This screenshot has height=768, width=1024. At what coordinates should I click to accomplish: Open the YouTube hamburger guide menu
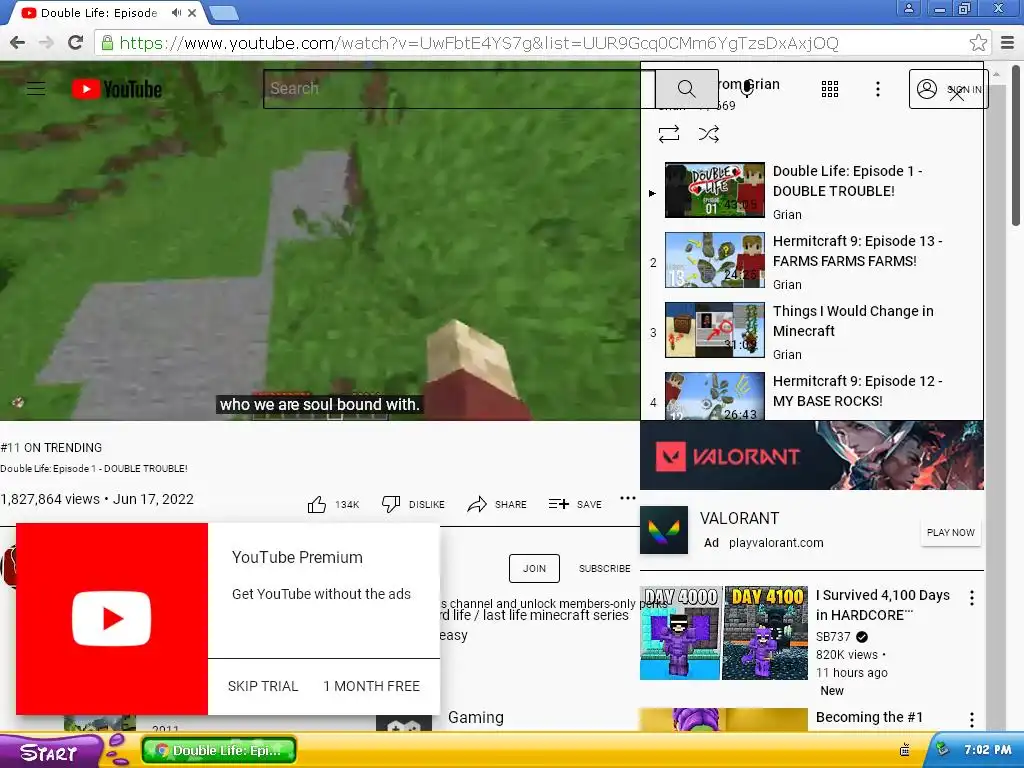point(36,89)
